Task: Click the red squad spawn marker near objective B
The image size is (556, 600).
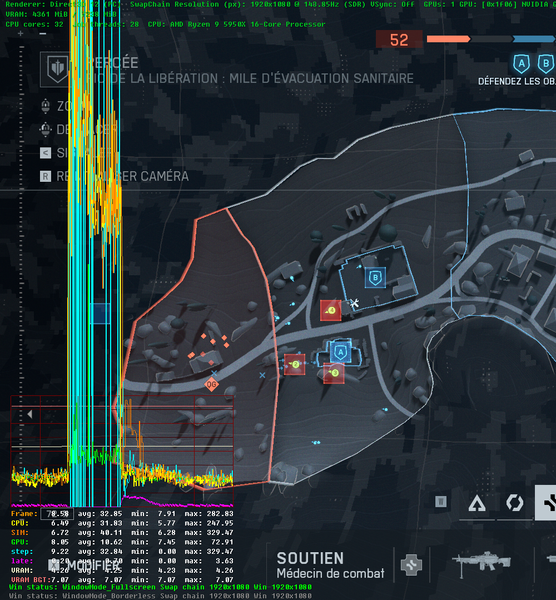Action: (x=331, y=310)
